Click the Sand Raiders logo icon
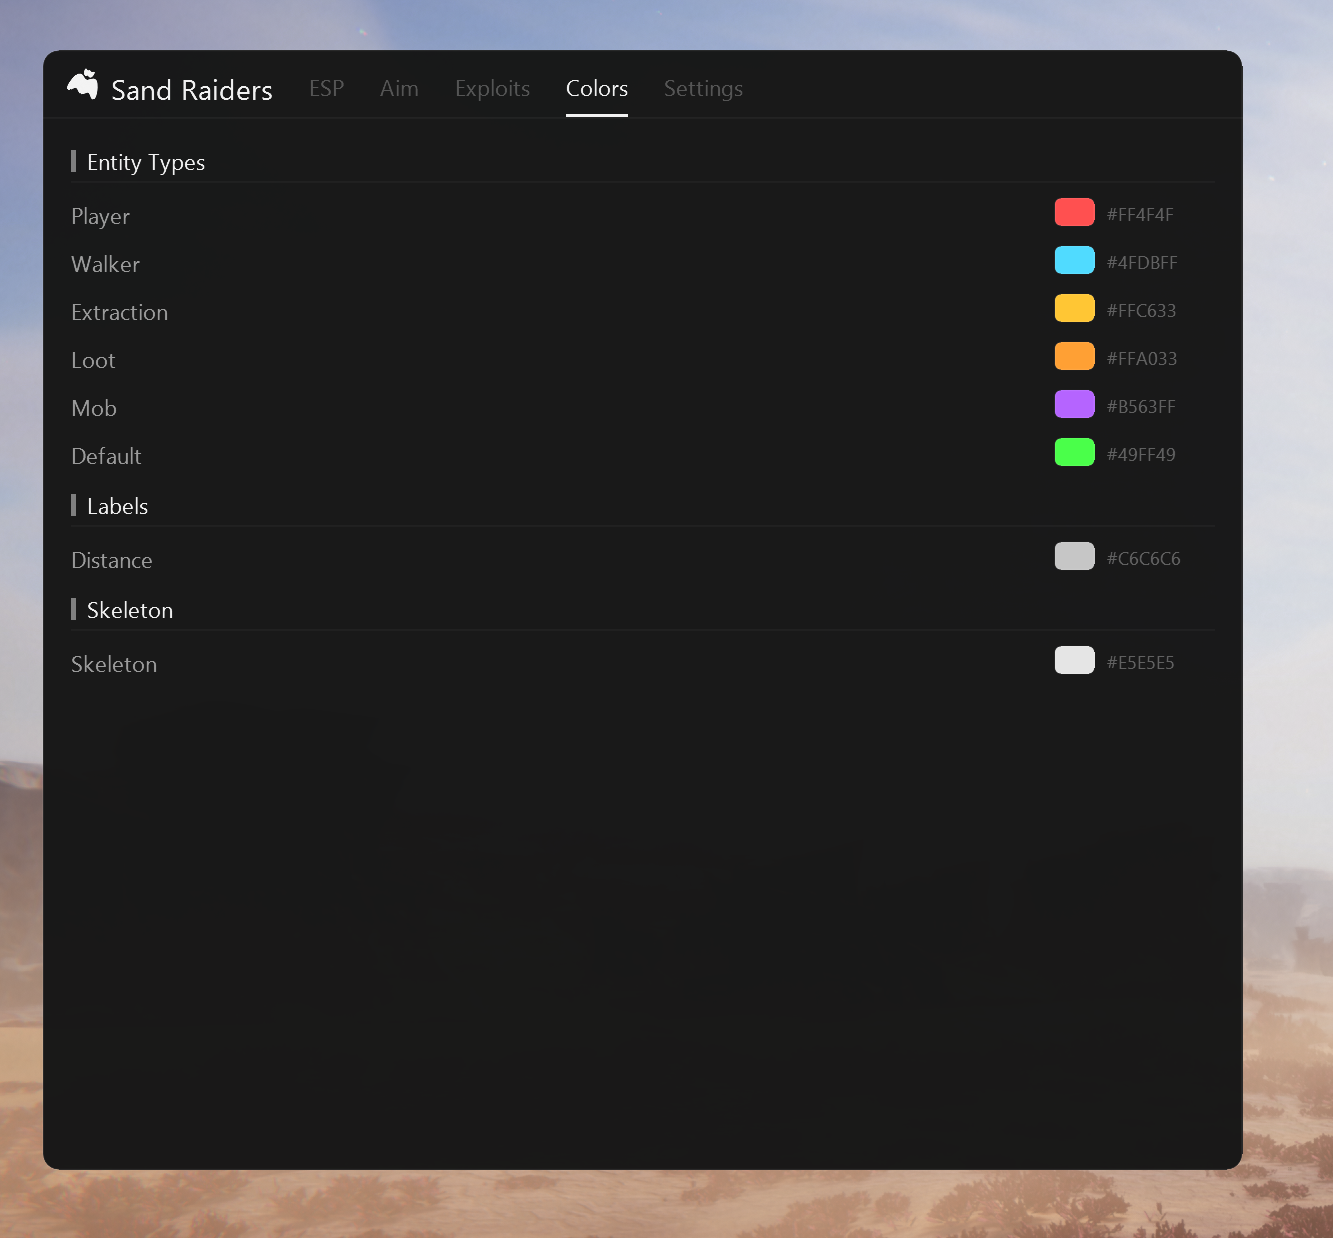1333x1238 pixels. coord(83,85)
